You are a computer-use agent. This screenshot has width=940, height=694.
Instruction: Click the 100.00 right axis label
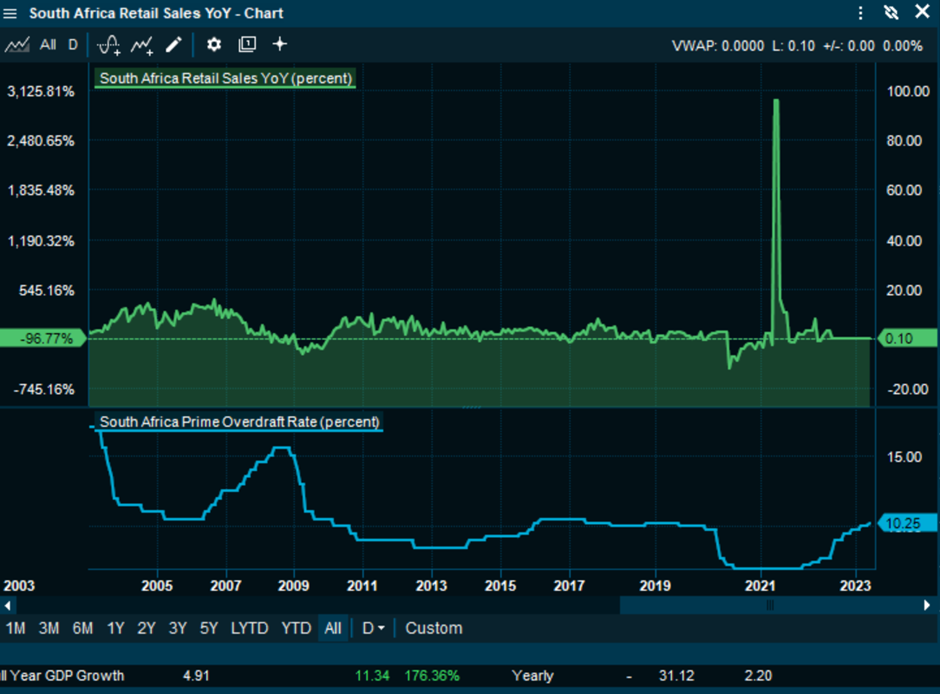click(x=908, y=91)
